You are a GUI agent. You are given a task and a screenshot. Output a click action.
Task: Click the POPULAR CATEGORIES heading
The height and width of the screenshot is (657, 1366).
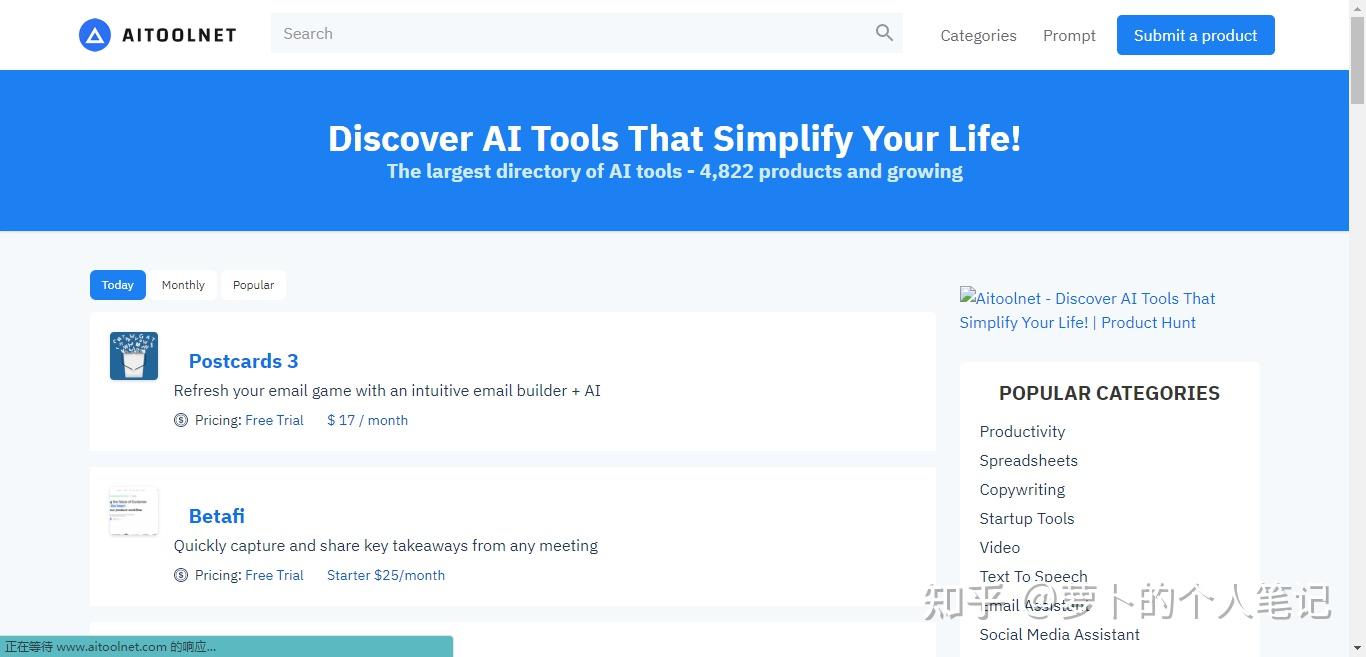pyautogui.click(x=1109, y=393)
